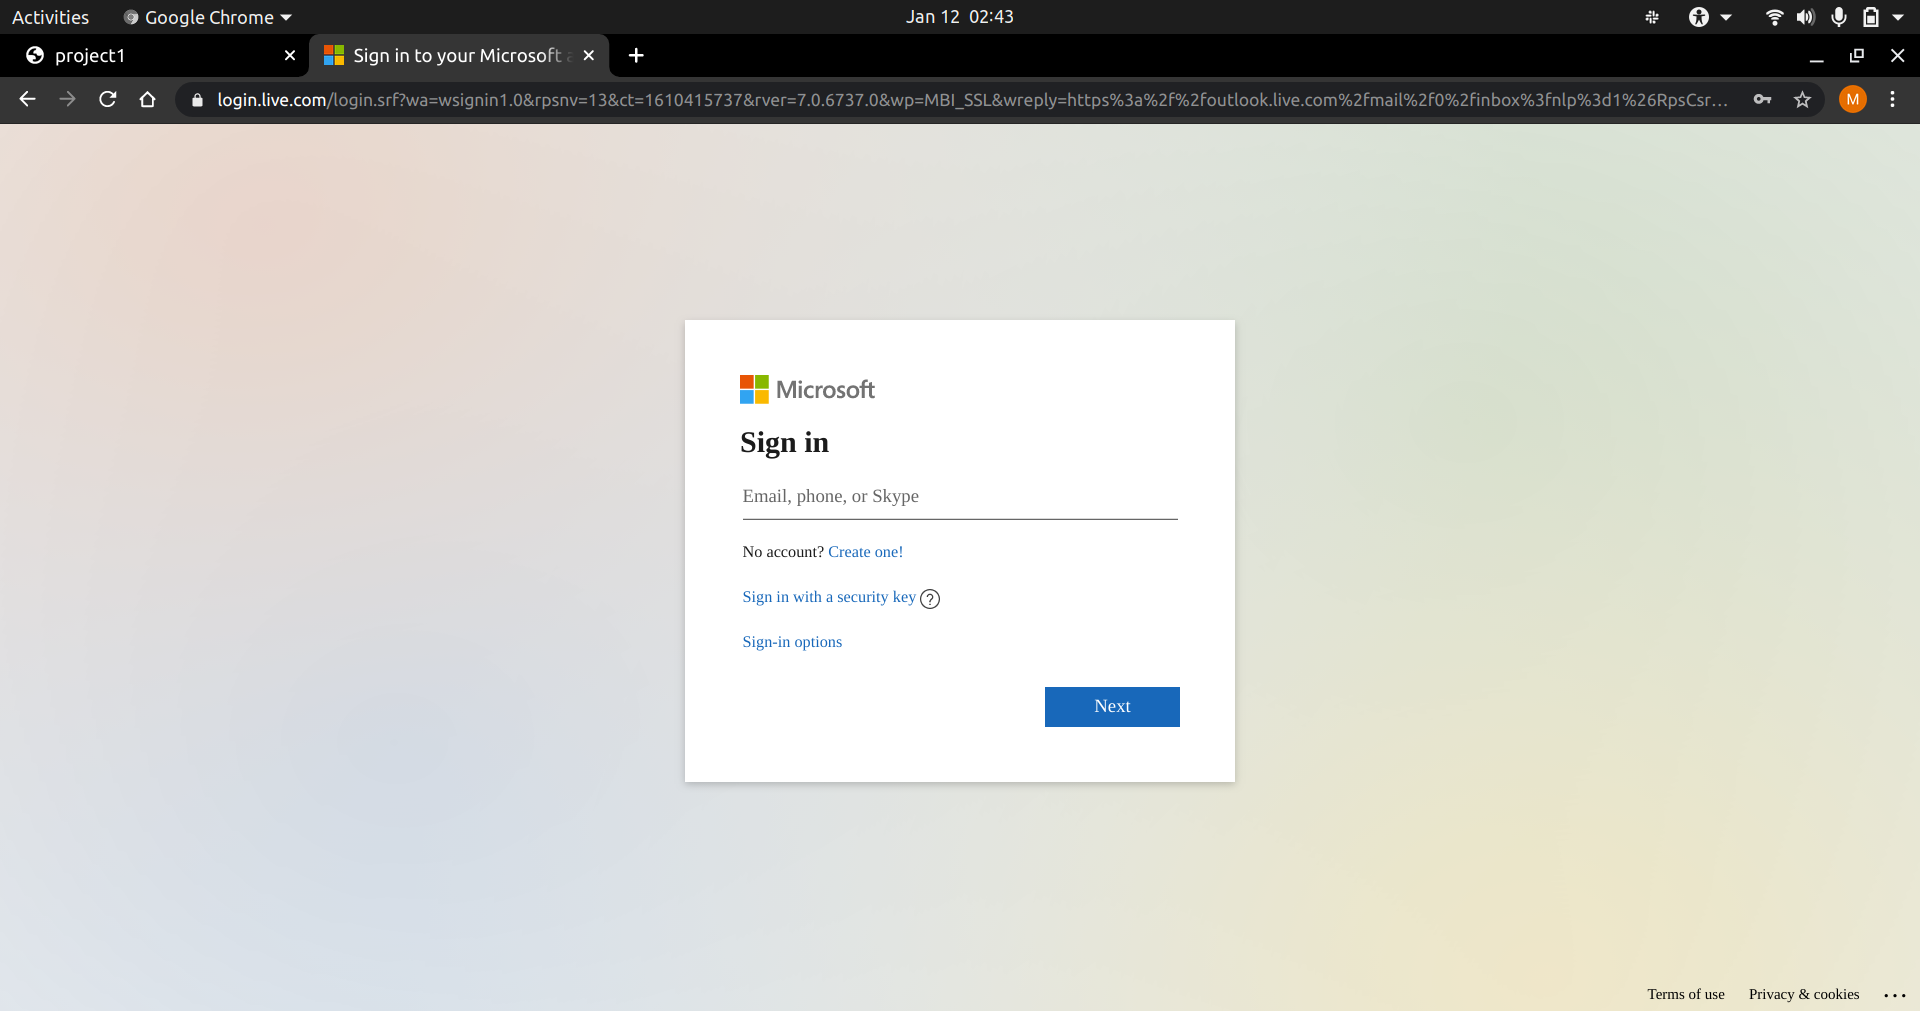The image size is (1920, 1011).
Task: Open the M profile avatar in Chrome
Action: 1853,100
